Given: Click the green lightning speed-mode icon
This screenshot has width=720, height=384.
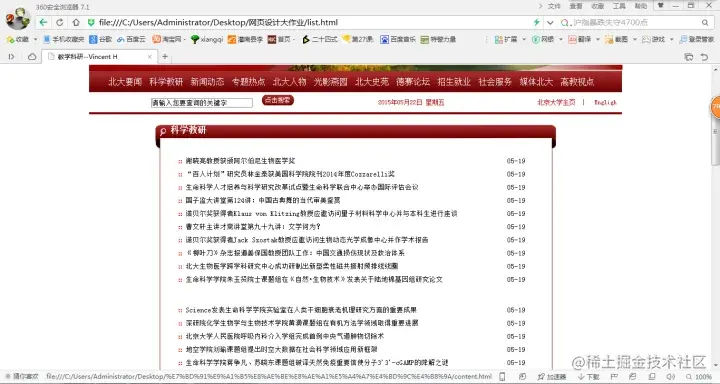Looking at the screenshot, I should (536, 22).
